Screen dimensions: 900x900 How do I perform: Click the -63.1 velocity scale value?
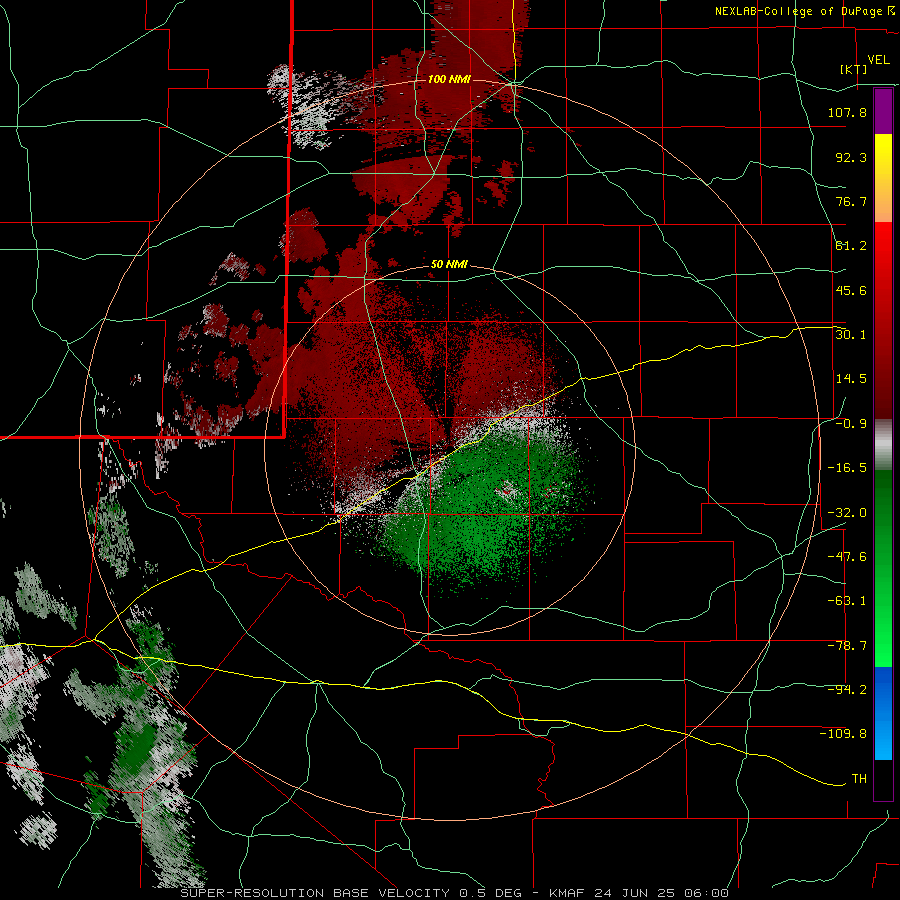click(847, 601)
